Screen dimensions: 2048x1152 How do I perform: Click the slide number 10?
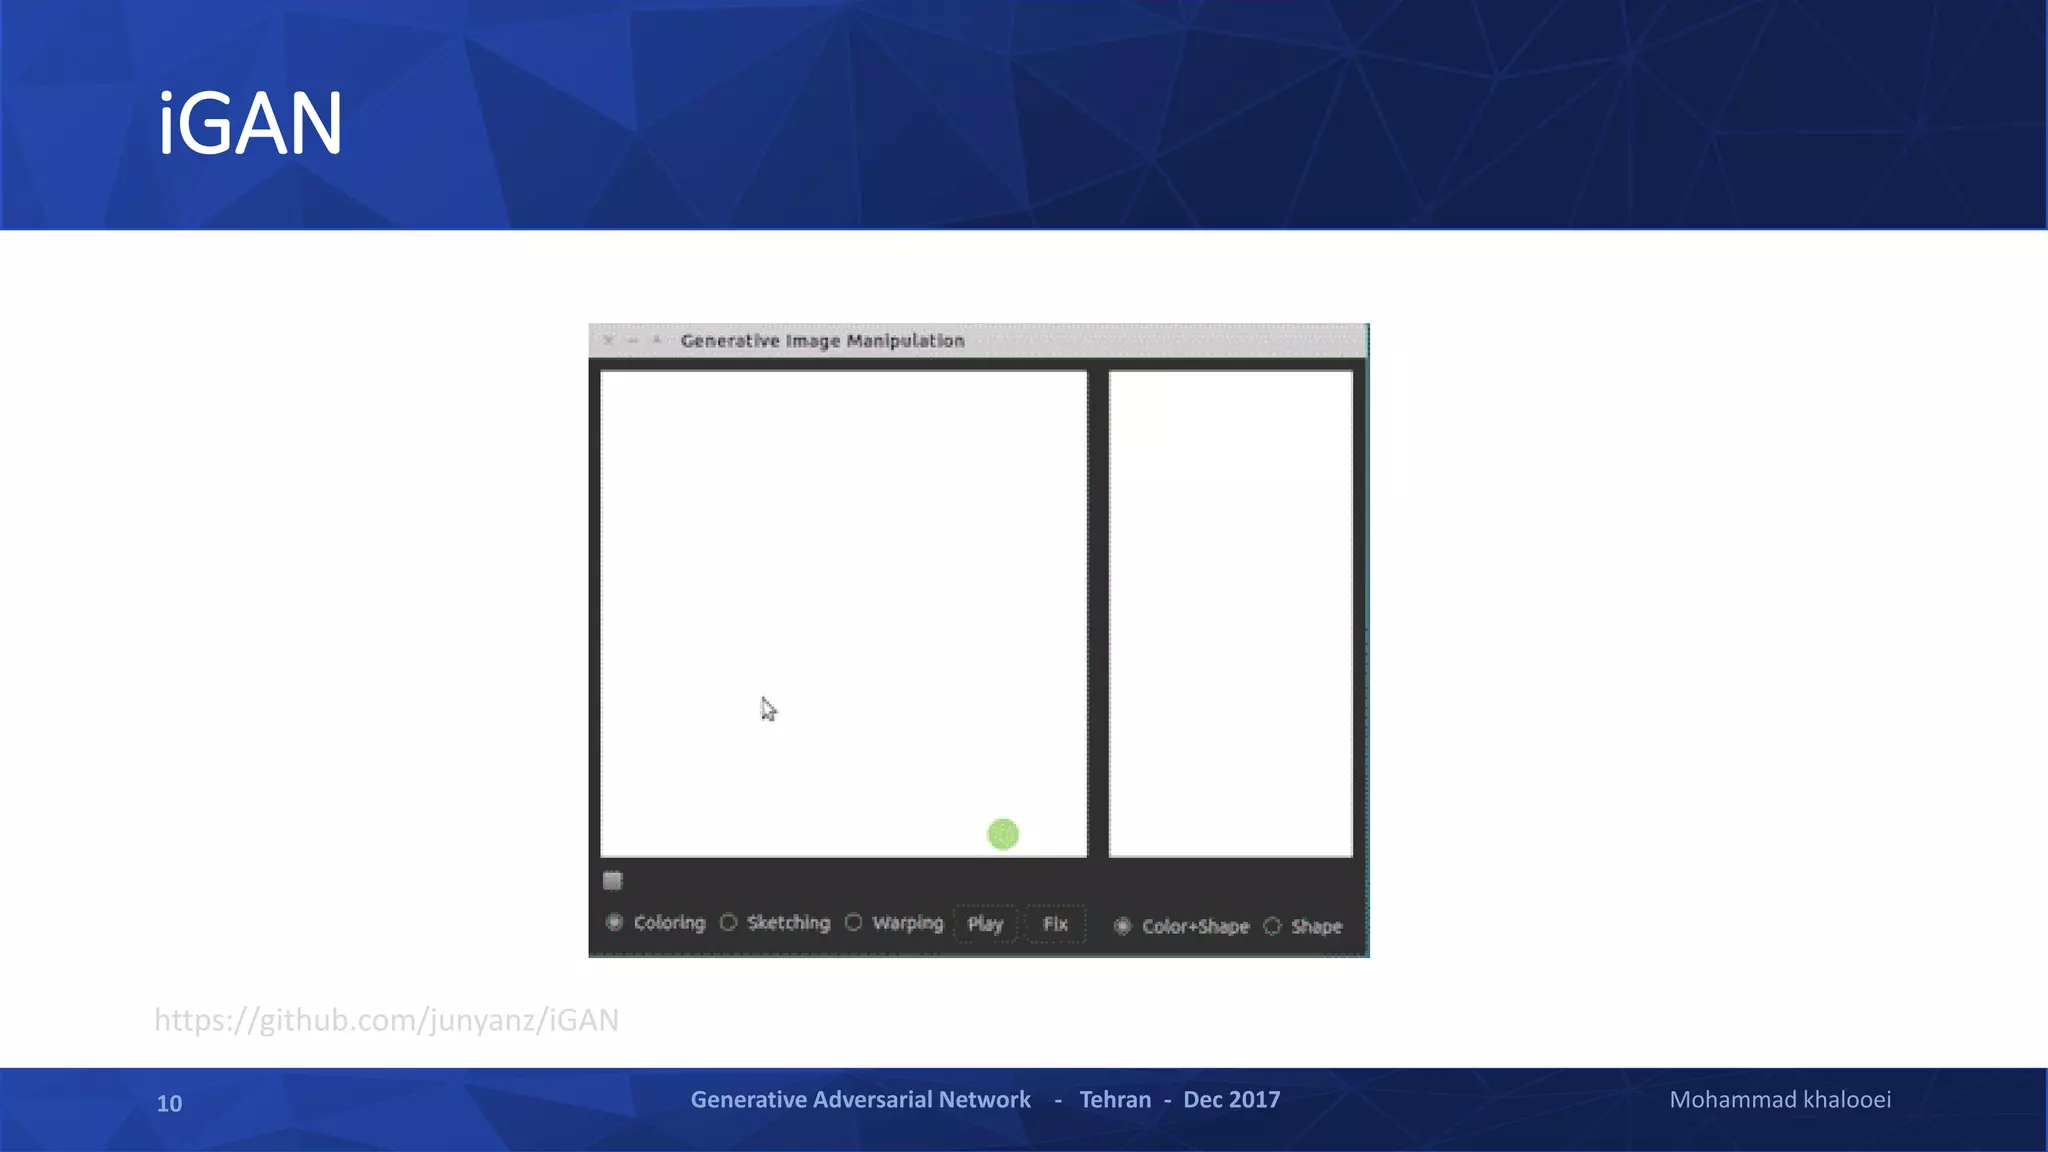pos(169,1103)
